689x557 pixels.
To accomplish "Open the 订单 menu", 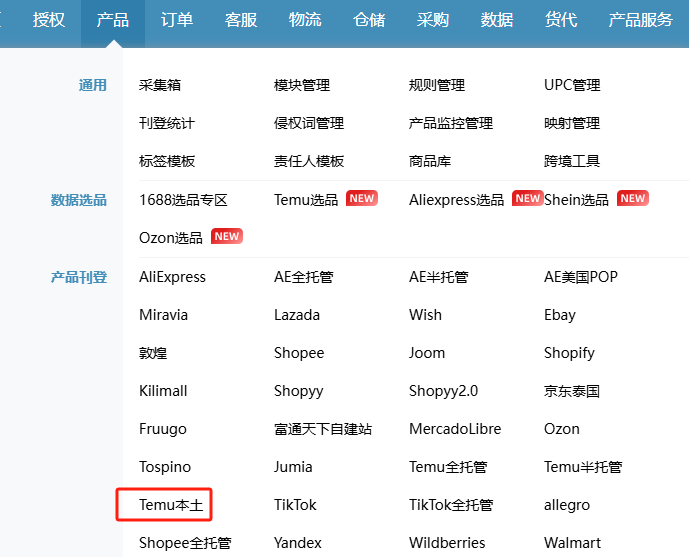I will [177, 20].
